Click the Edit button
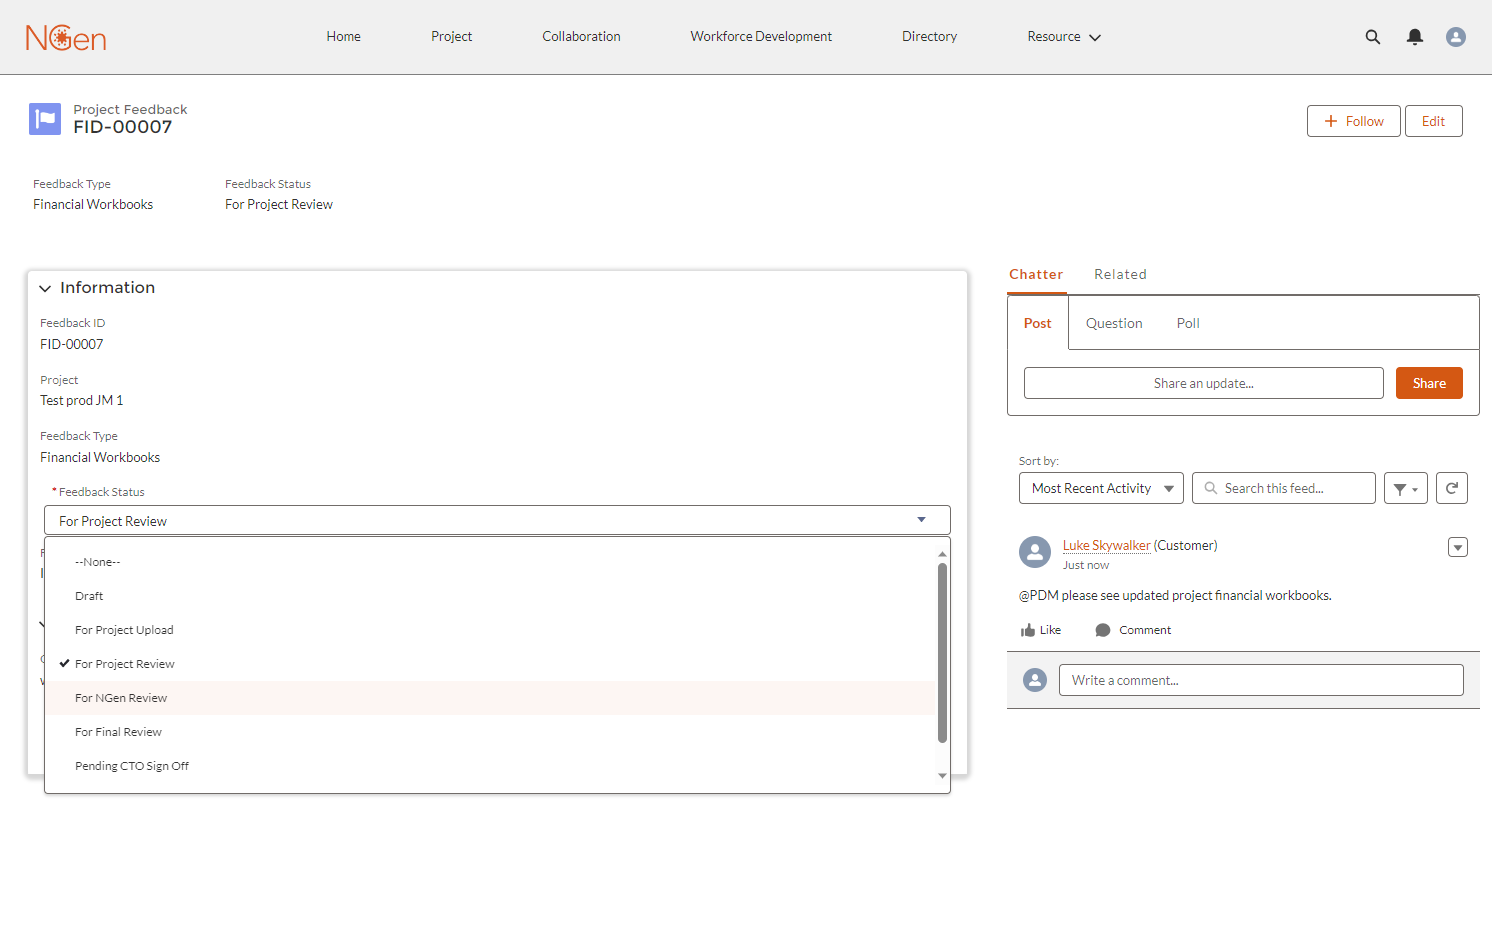This screenshot has height=936, width=1492. [x=1434, y=121]
